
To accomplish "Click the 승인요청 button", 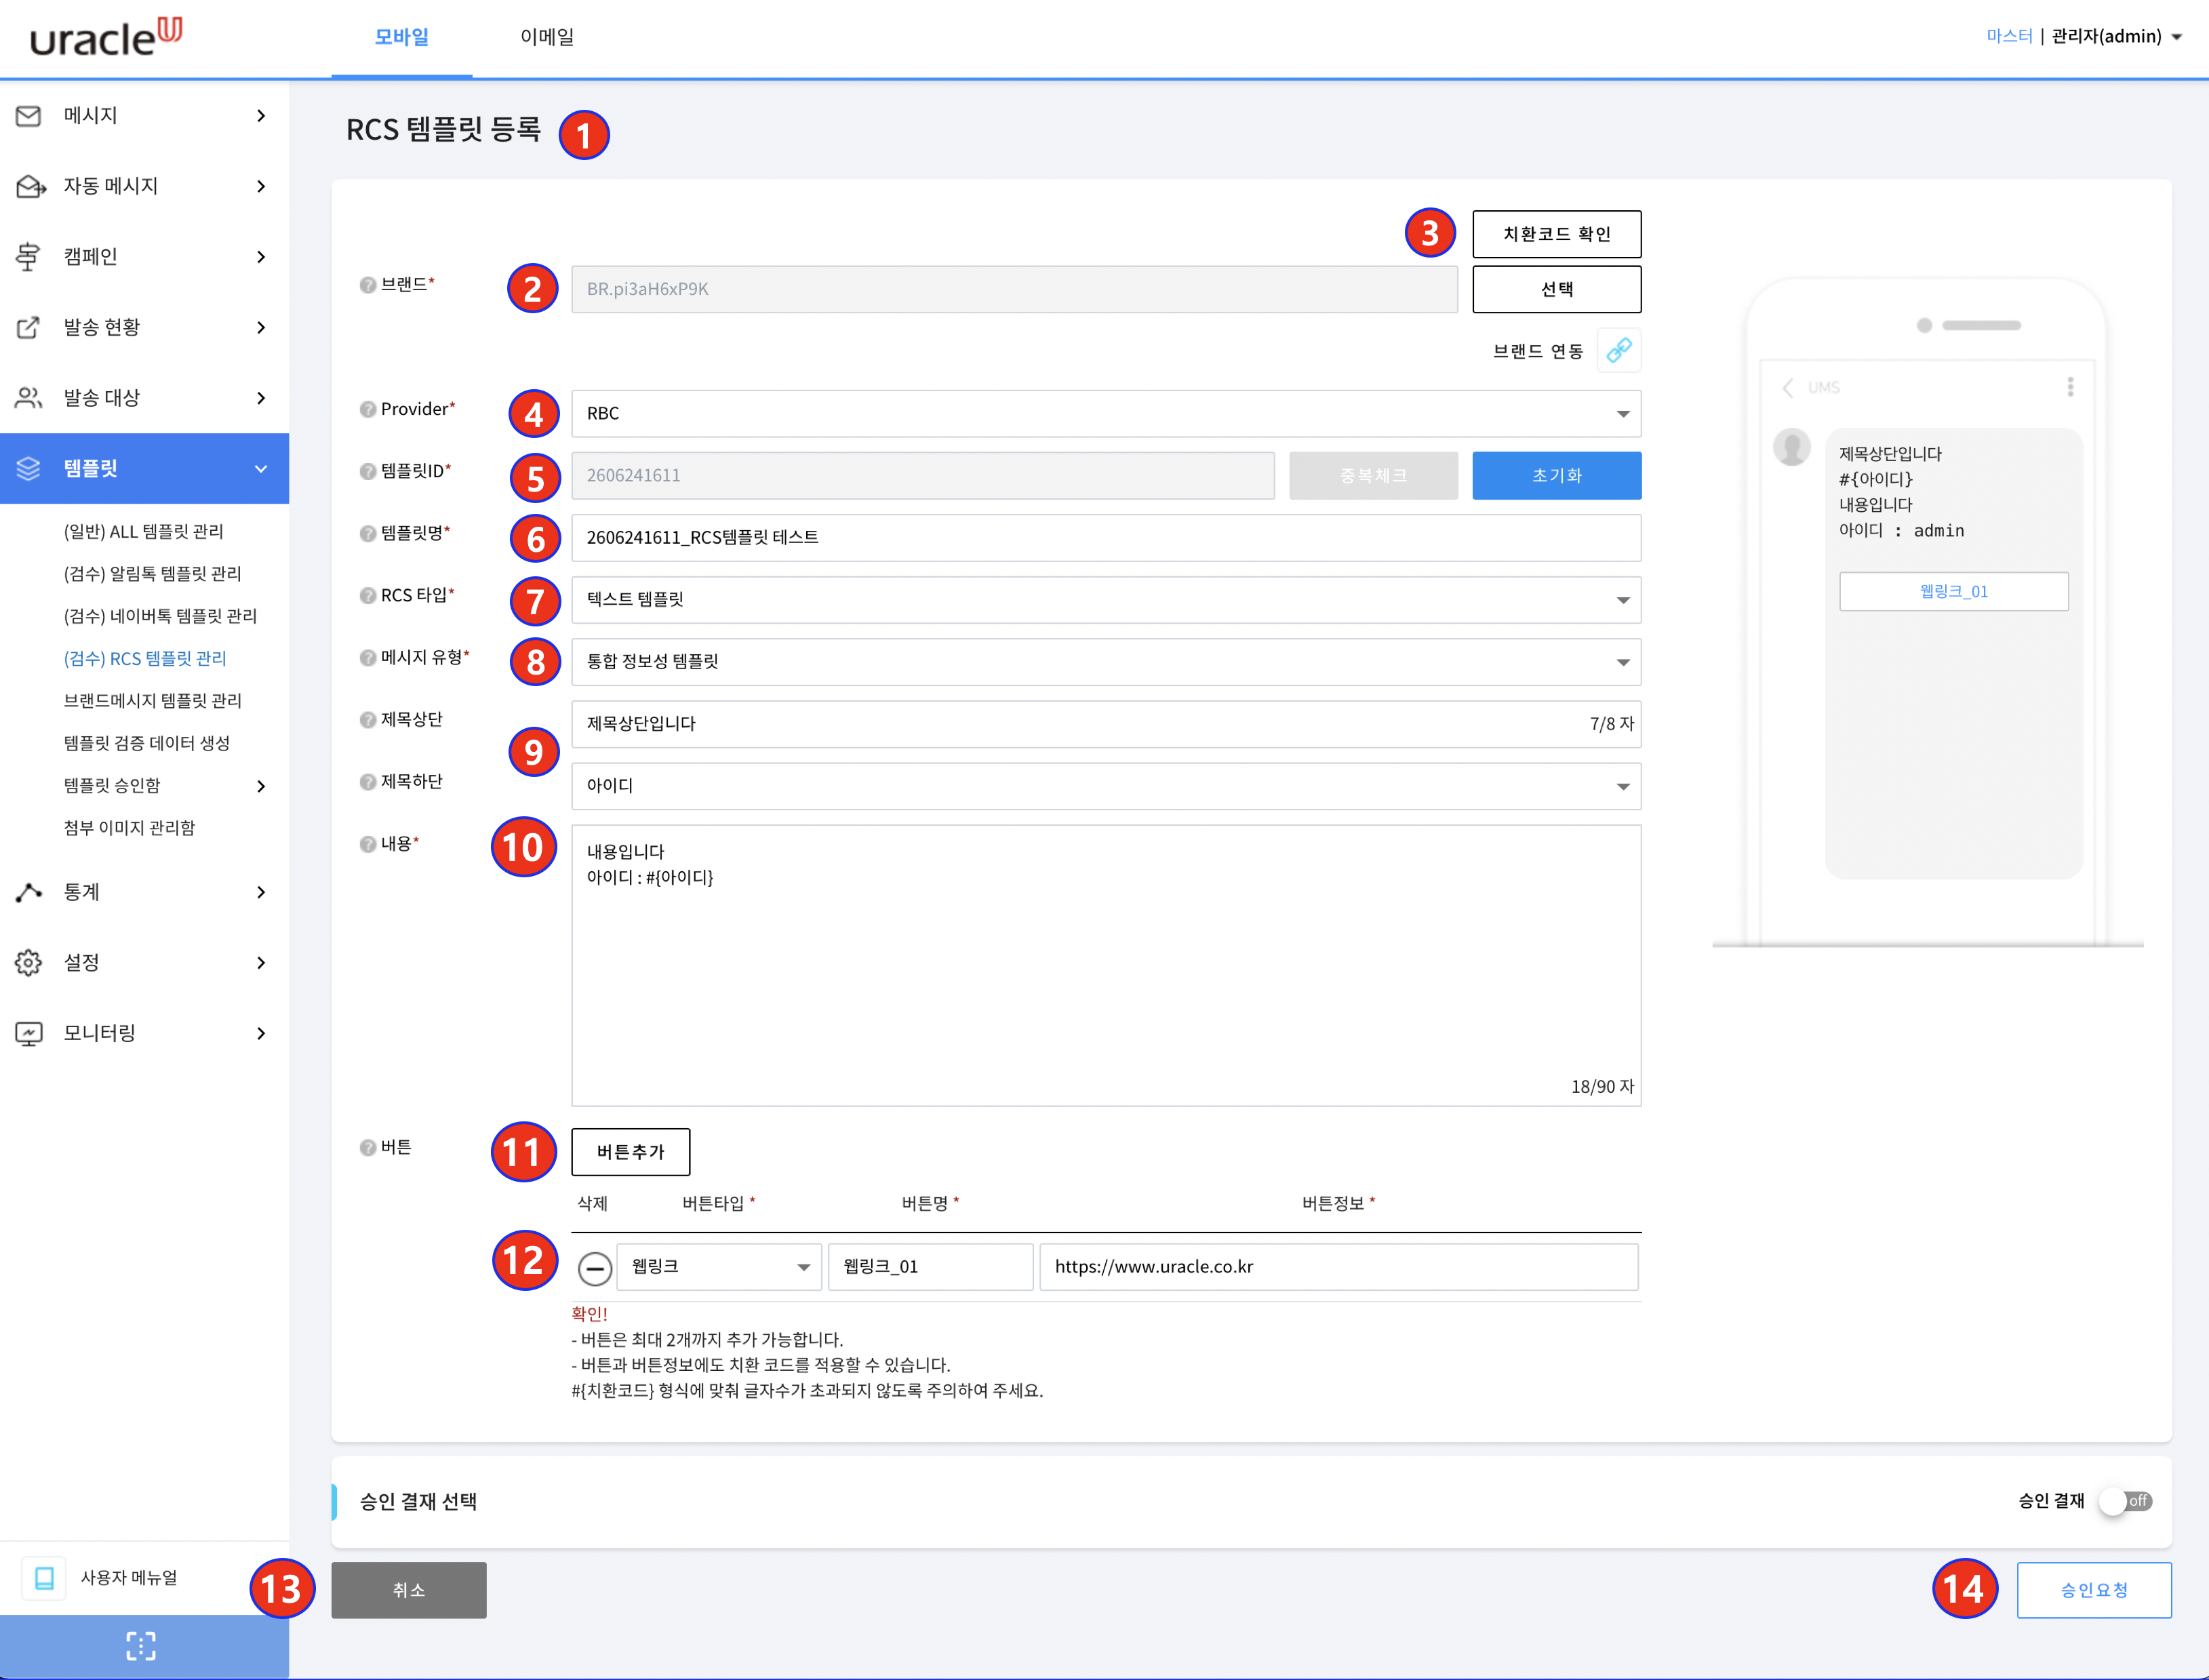I will (x=2094, y=1590).
